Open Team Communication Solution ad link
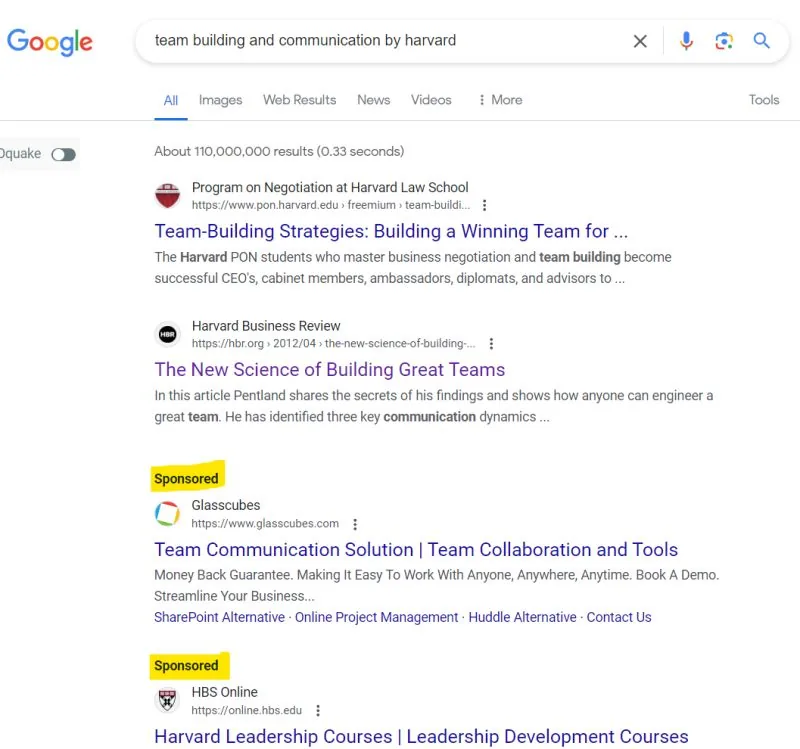 [x=416, y=550]
